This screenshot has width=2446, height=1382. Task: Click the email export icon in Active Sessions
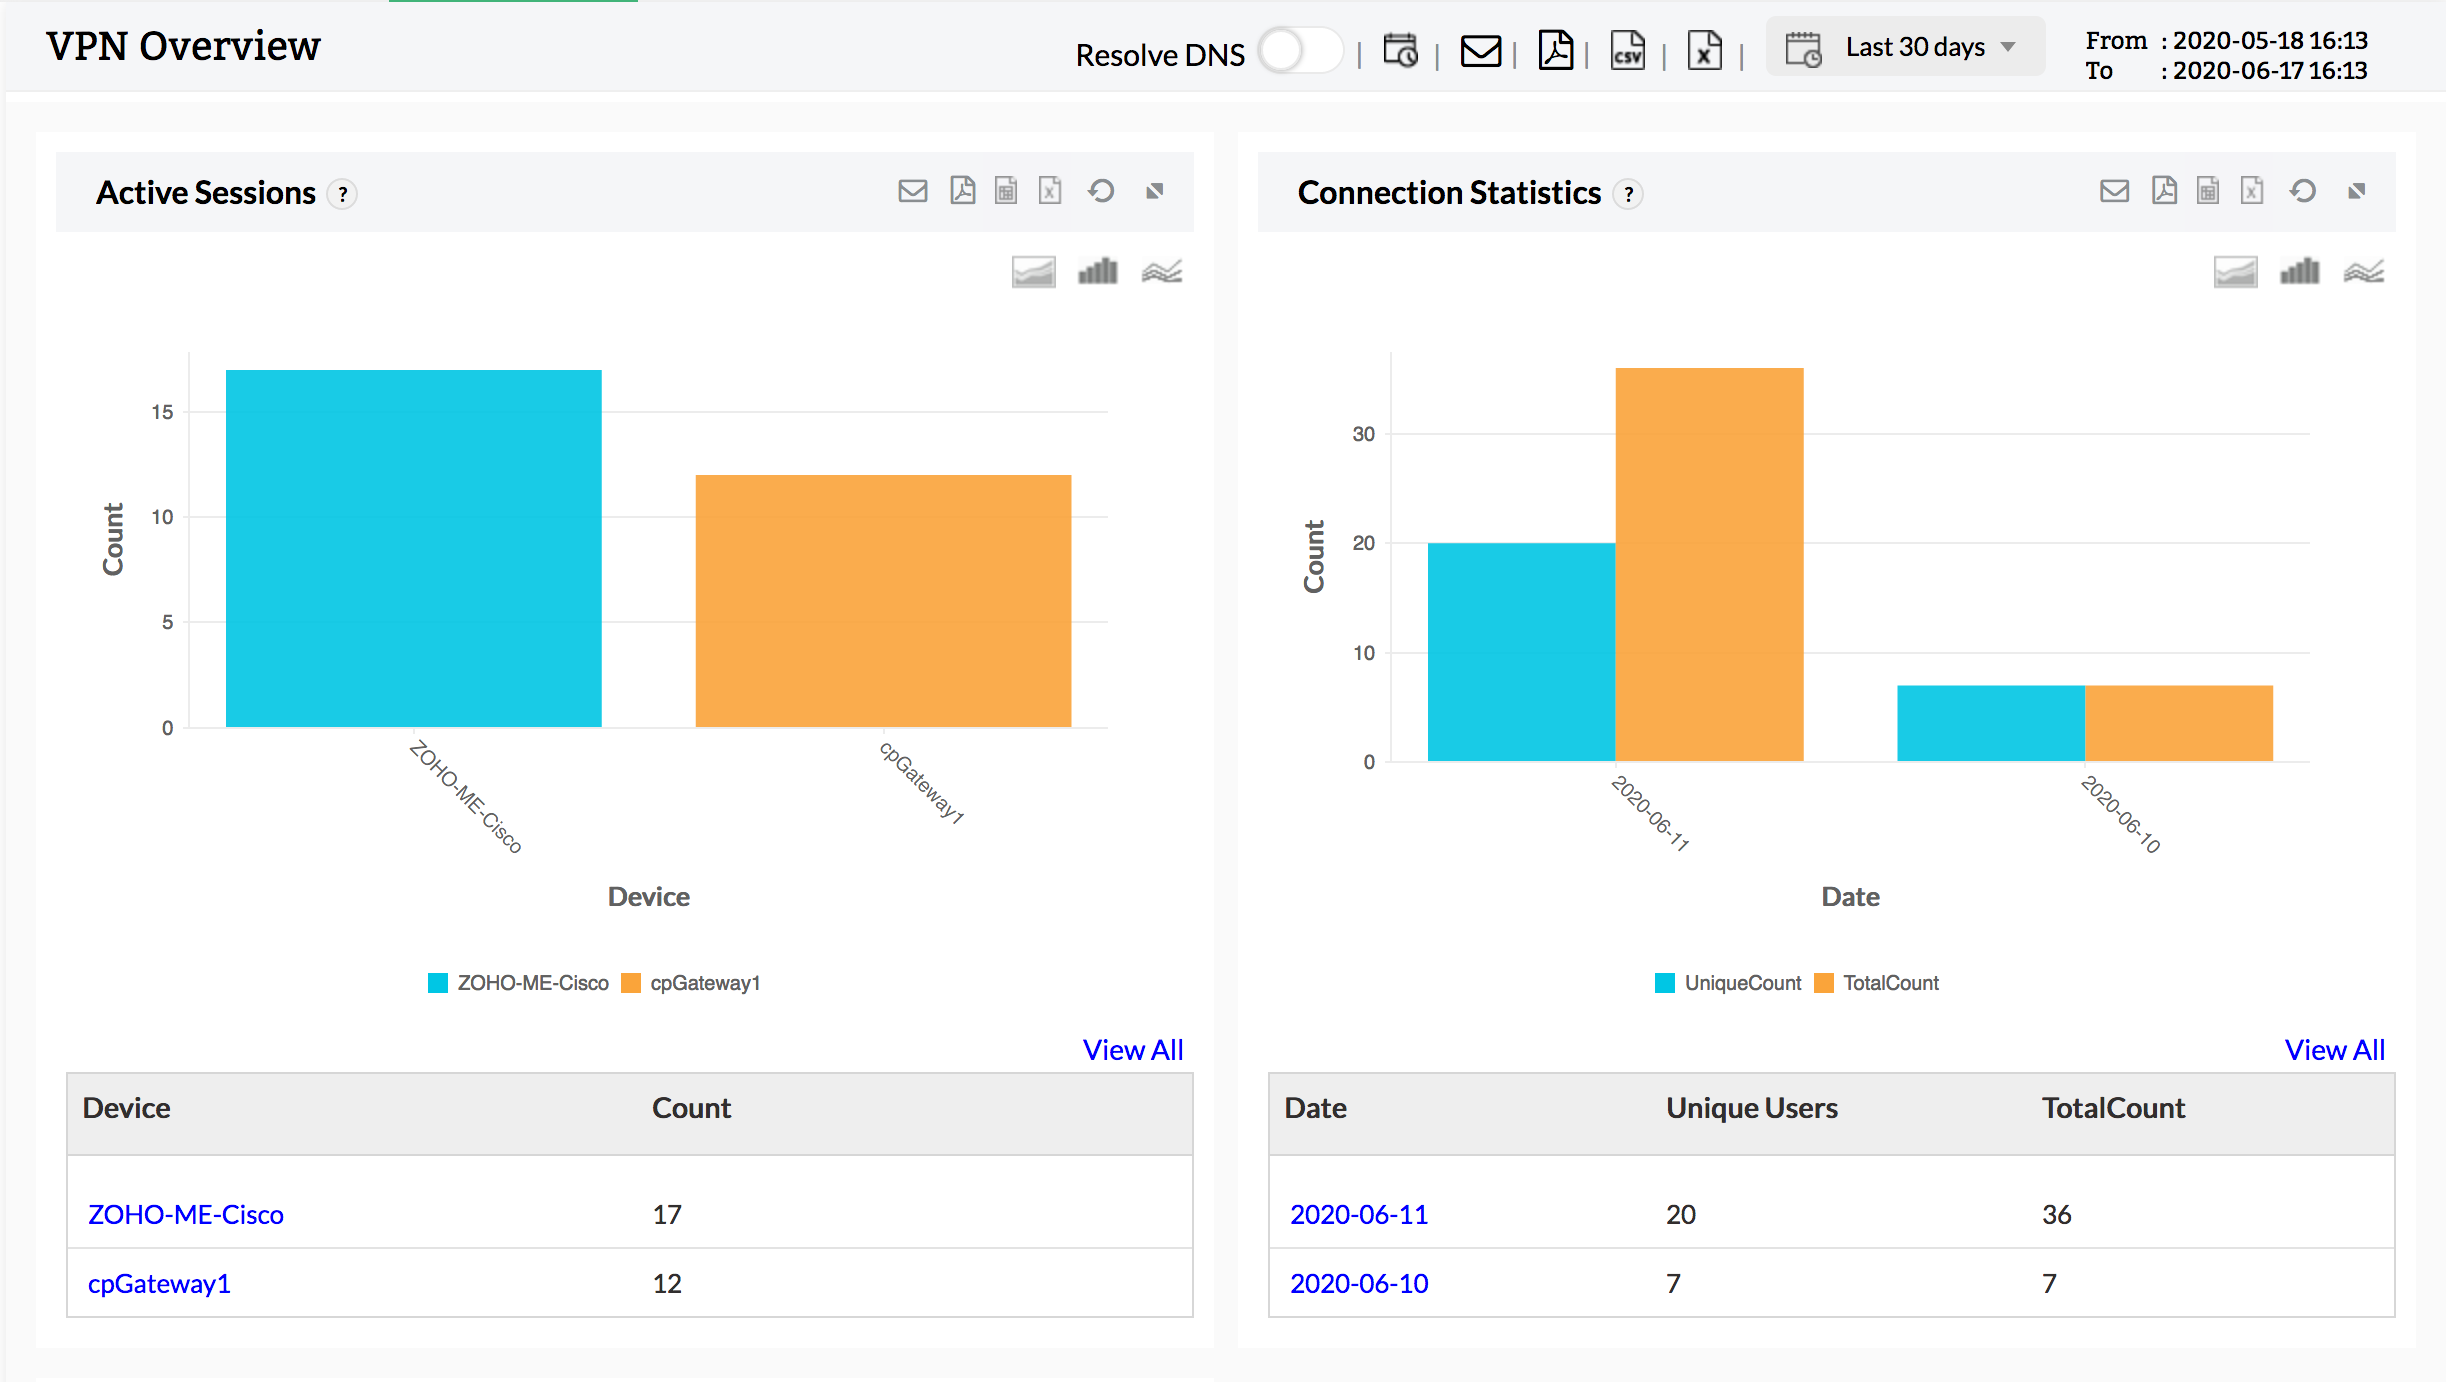pyautogui.click(x=912, y=190)
